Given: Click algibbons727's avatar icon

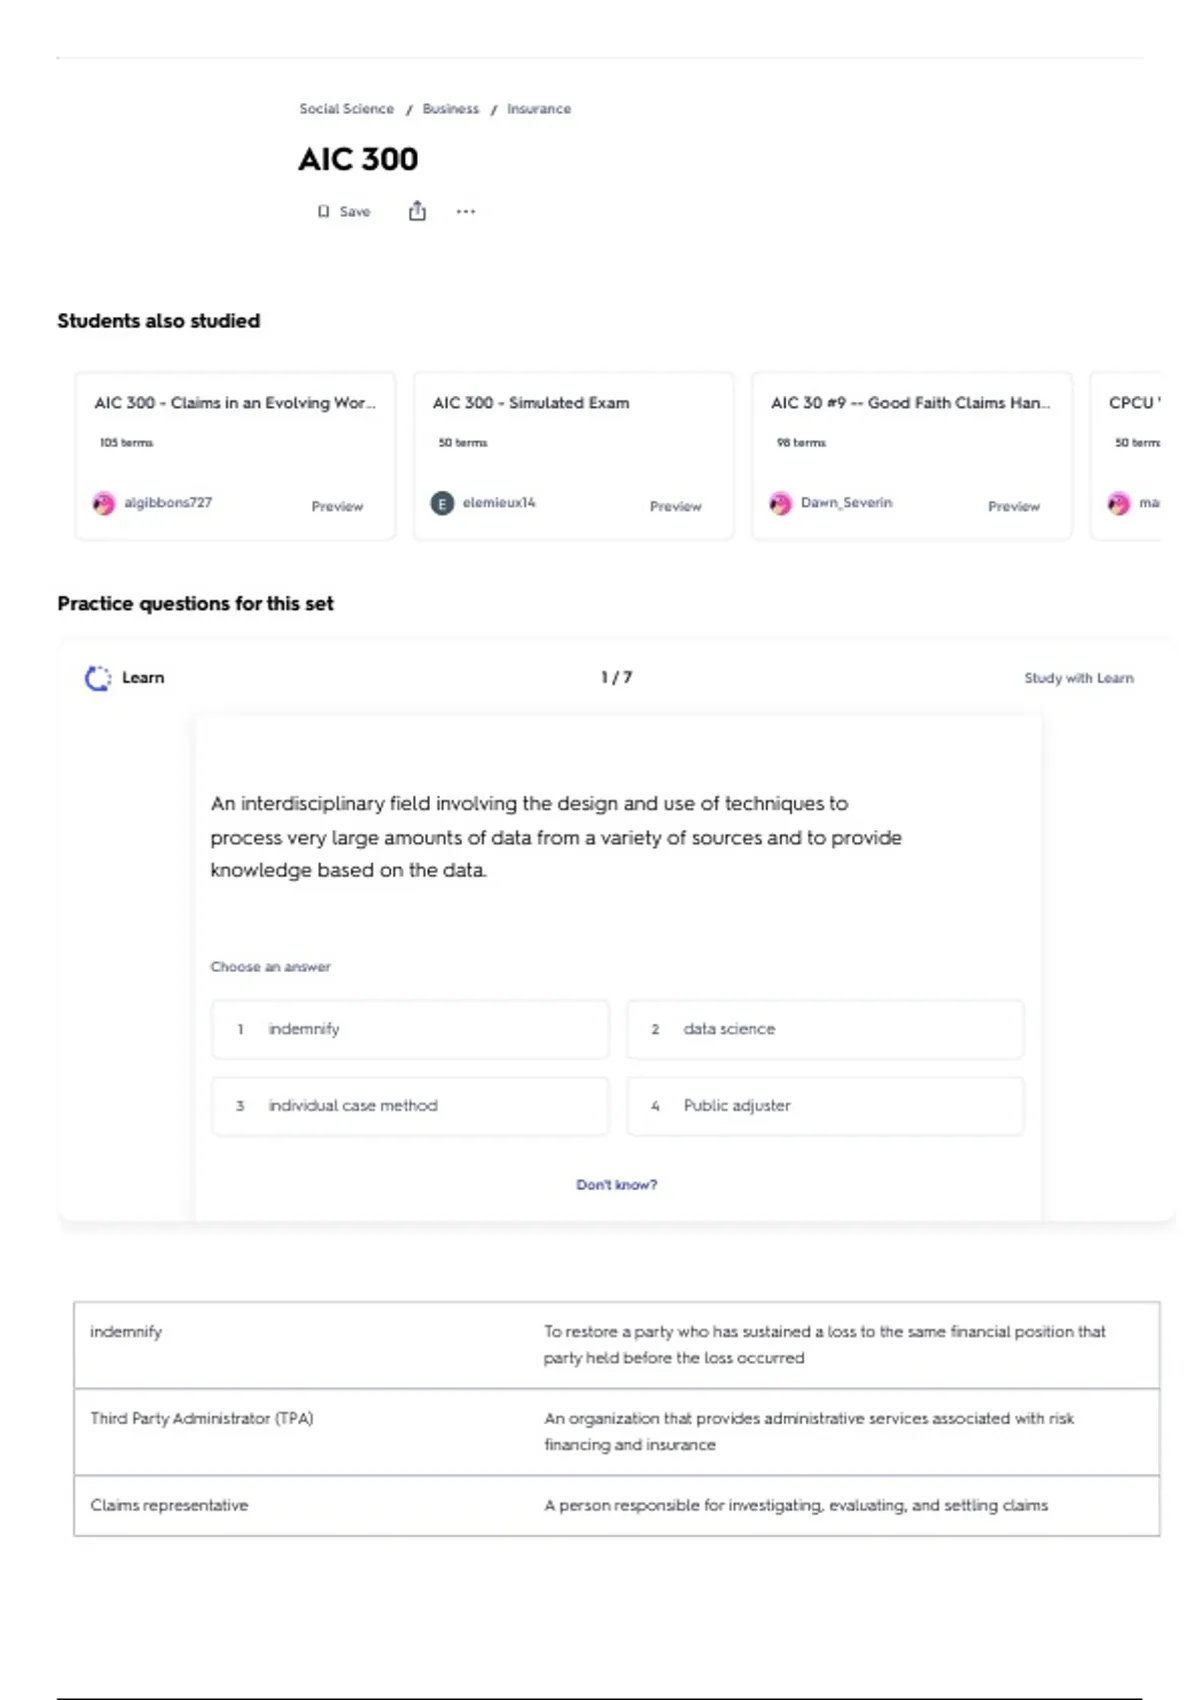Looking at the screenshot, I should coord(104,503).
